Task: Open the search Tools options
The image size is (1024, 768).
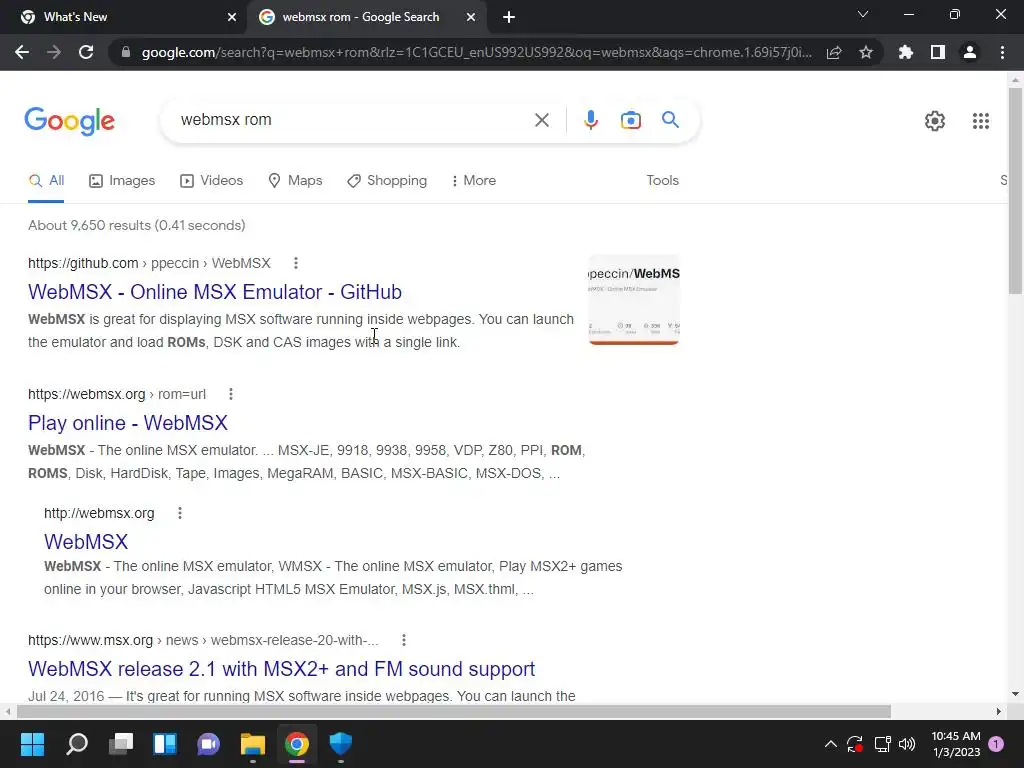Action: click(662, 181)
